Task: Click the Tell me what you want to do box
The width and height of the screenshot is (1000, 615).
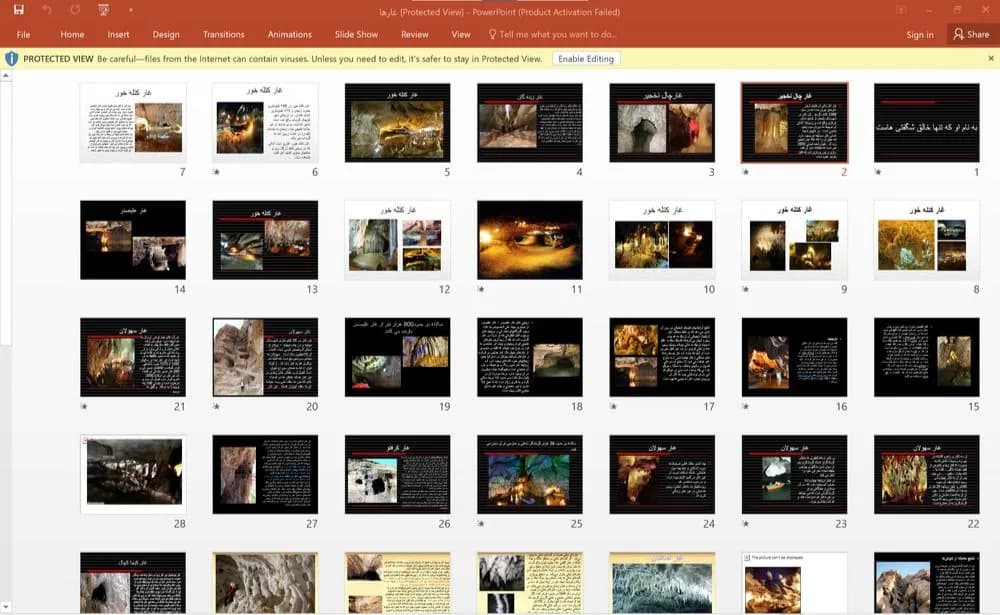Action: click(x=552, y=34)
